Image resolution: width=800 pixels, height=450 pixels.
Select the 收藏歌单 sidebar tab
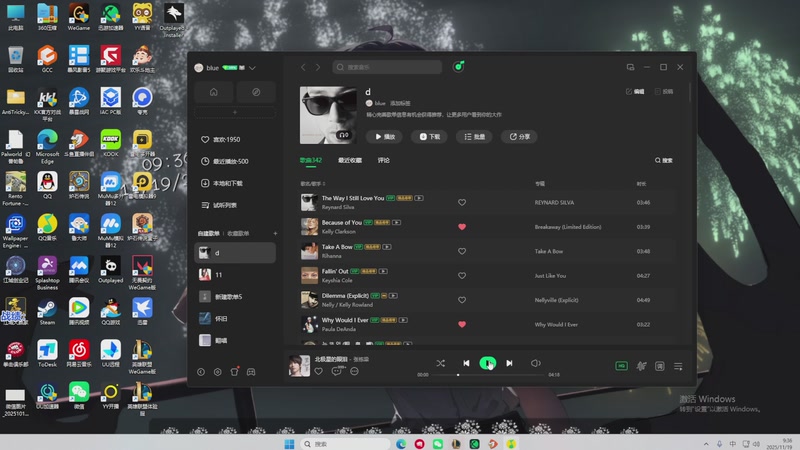click(x=238, y=233)
